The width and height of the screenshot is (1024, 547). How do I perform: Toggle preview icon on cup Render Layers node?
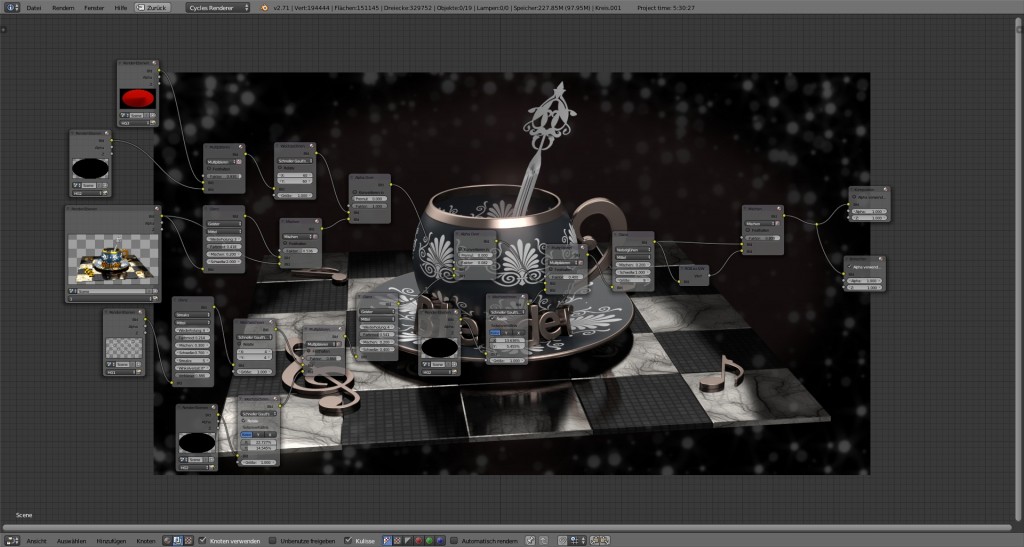(x=157, y=210)
